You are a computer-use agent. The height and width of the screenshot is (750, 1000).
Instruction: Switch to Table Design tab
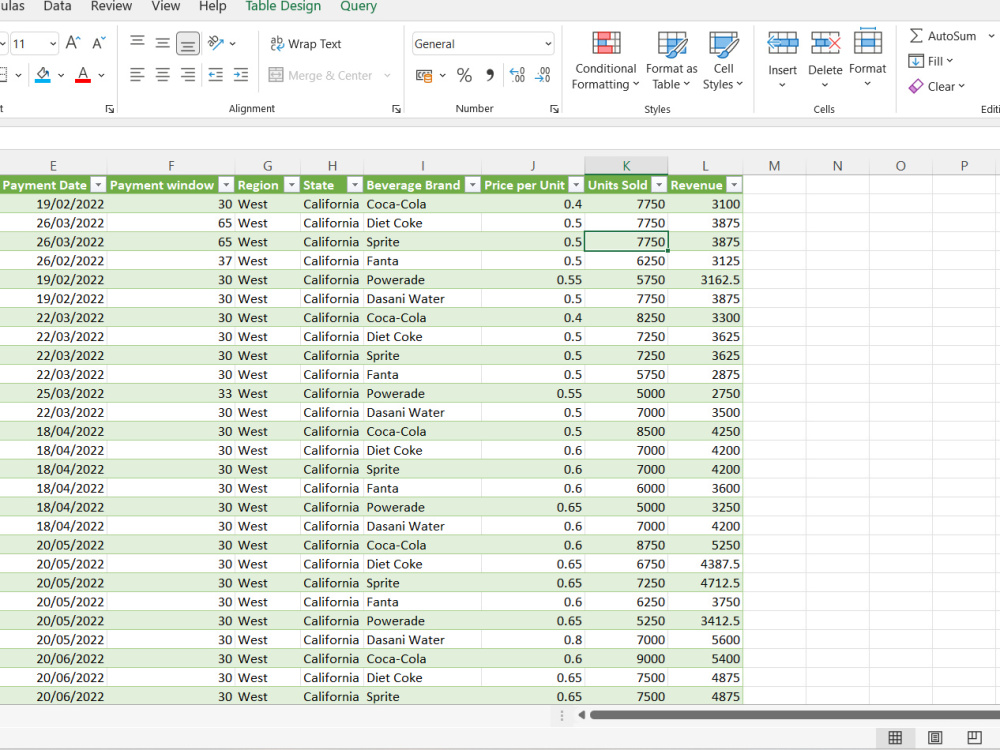click(283, 6)
